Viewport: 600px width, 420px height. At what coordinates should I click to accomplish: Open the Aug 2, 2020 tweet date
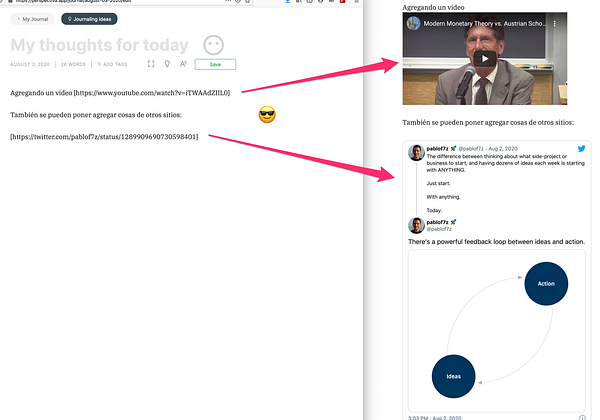tap(503, 148)
